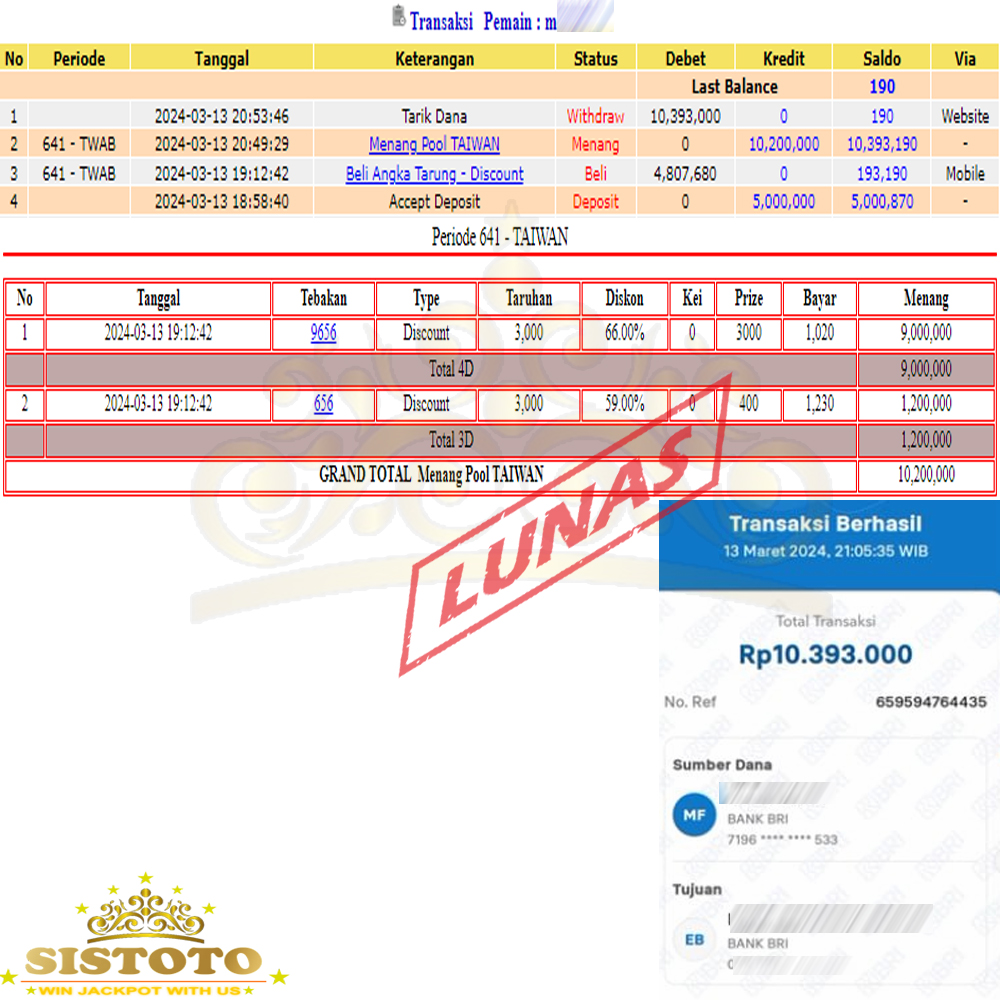Click the Saldo column header
The image size is (1000, 1000).
pyautogui.click(x=881, y=59)
